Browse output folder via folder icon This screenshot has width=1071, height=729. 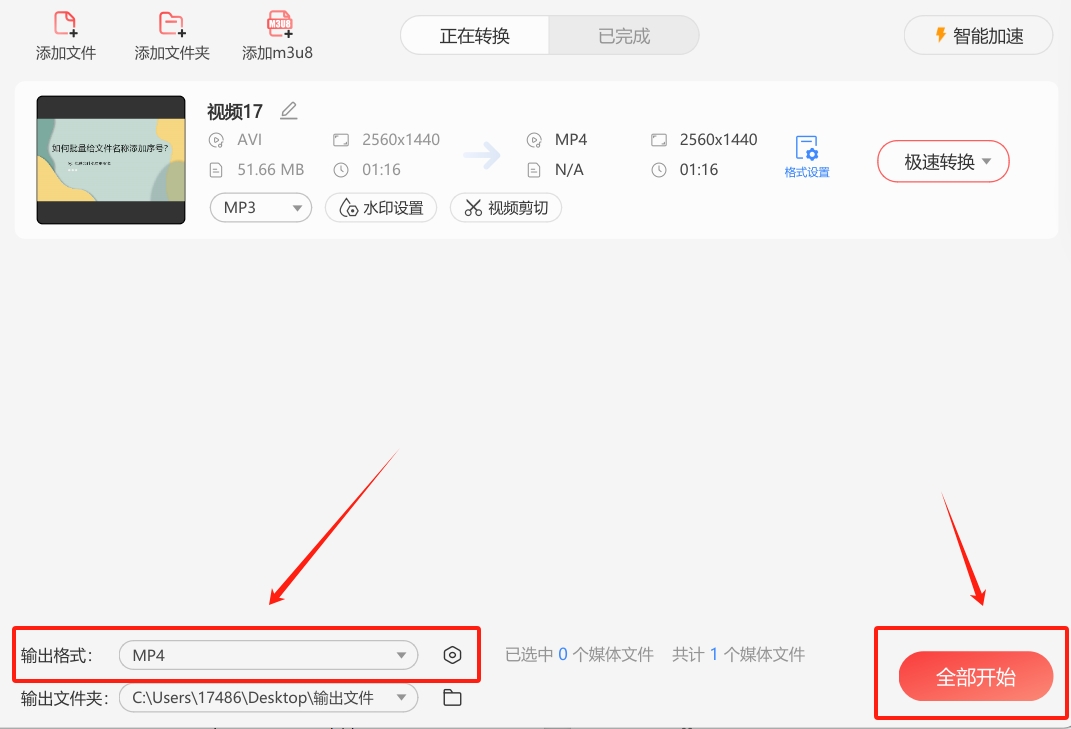point(451,697)
